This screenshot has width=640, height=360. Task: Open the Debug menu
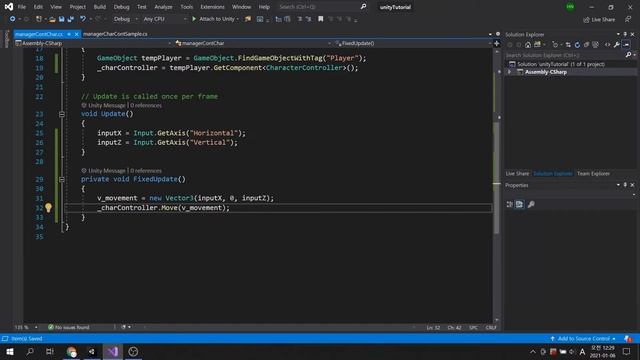pos(121,7)
